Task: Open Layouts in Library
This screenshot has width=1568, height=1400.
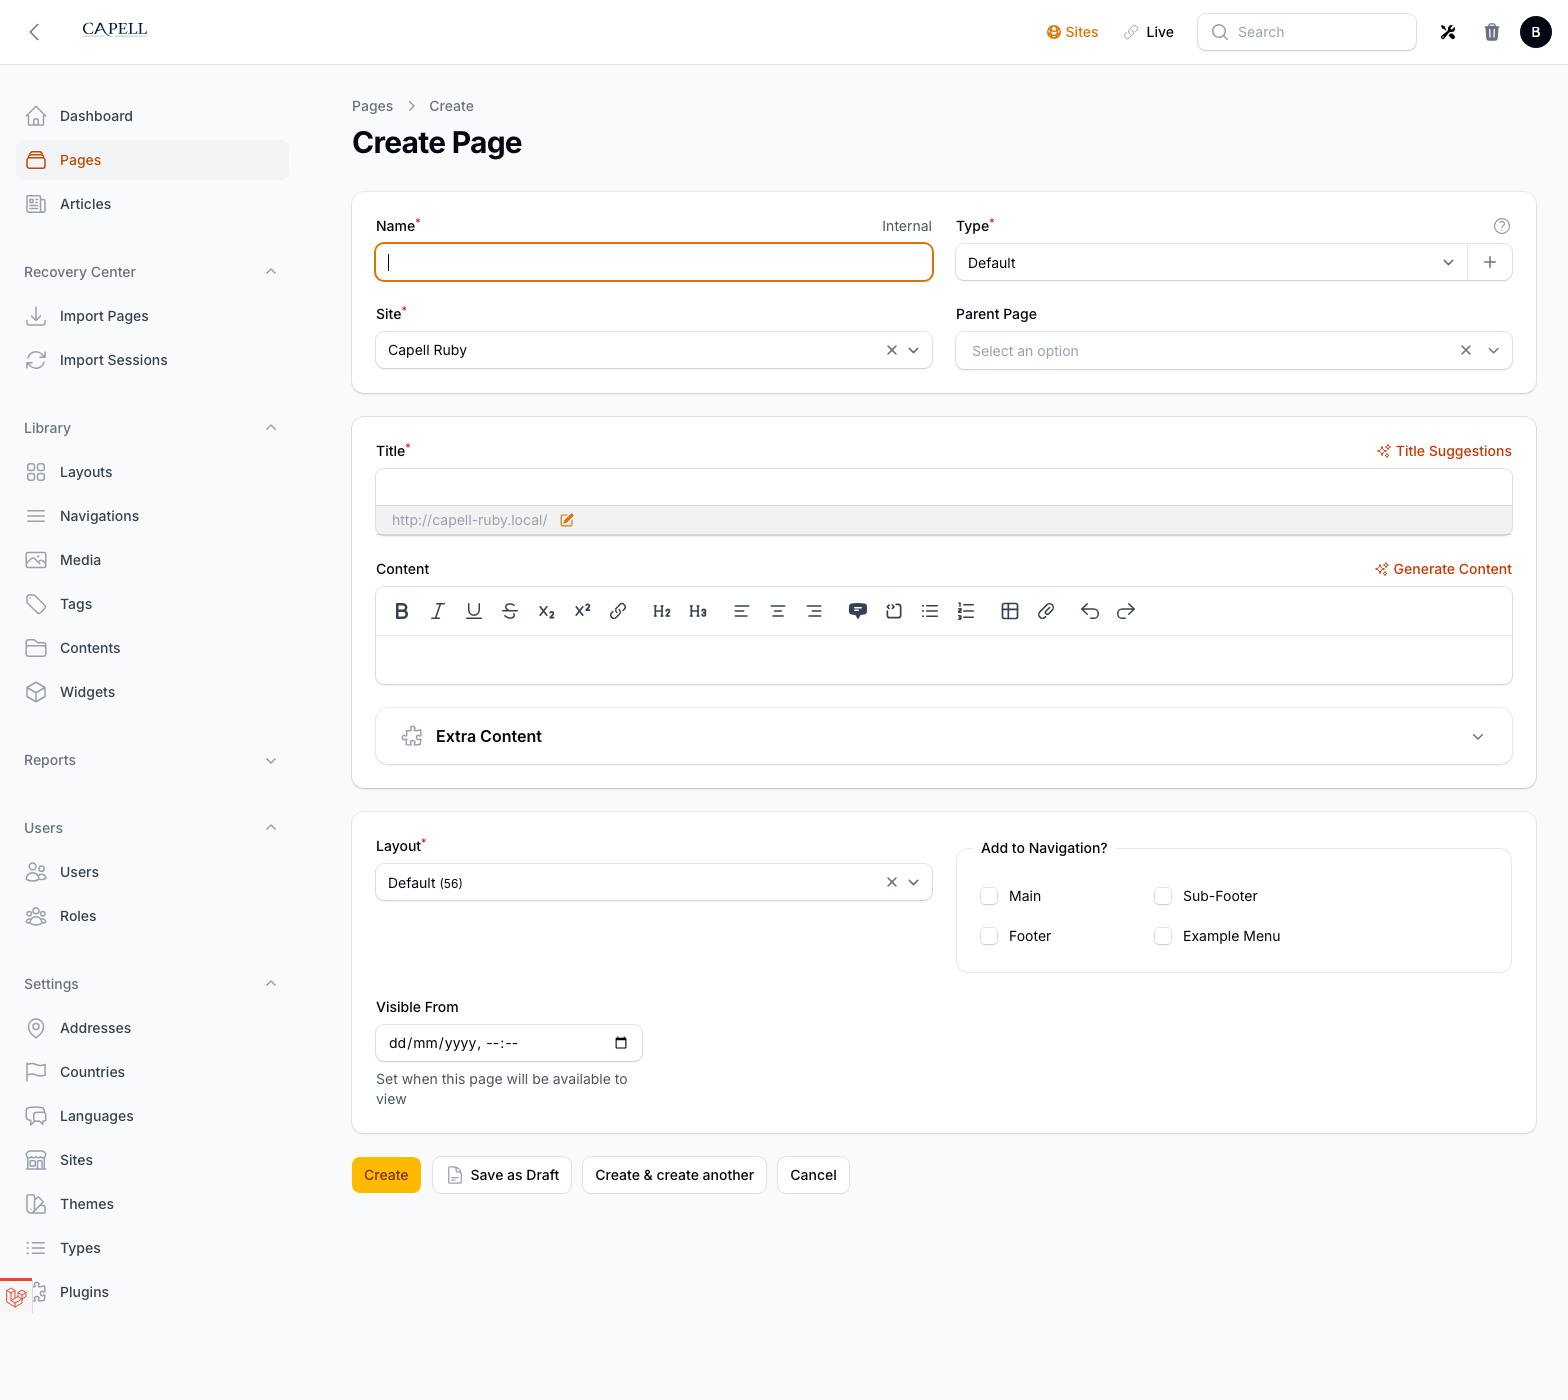Action: click(x=152, y=472)
